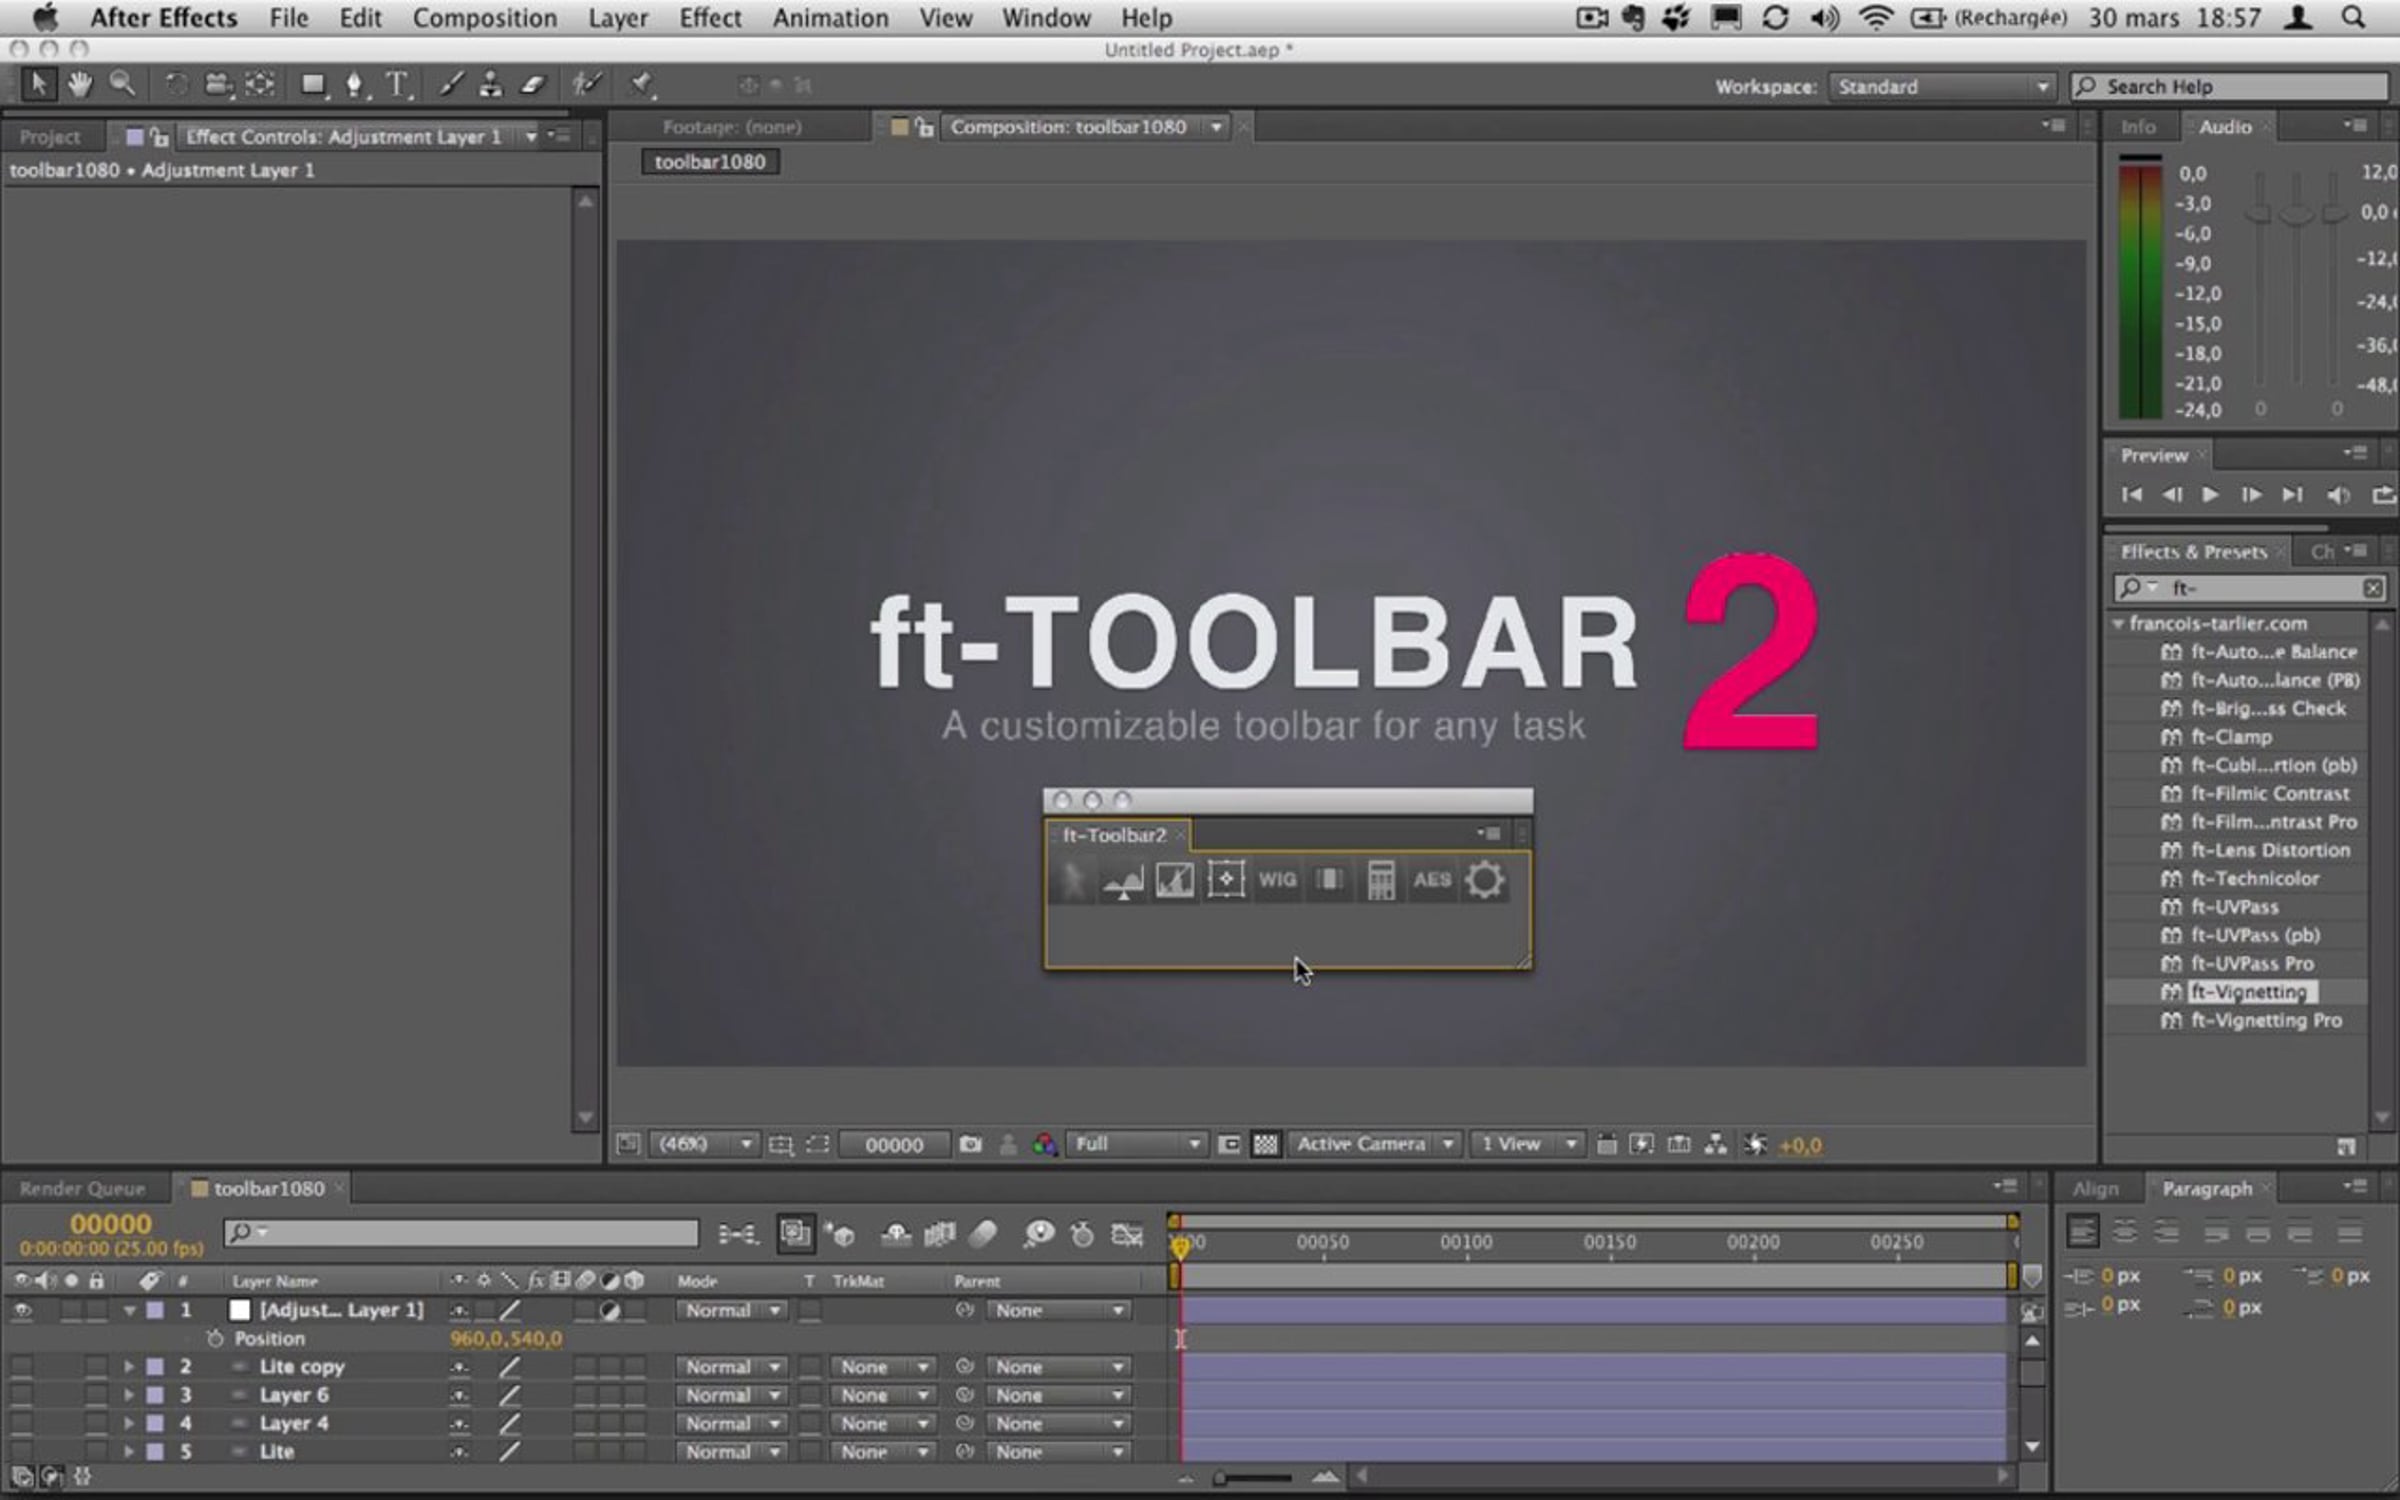Viewport: 2400px width, 1500px height.
Task: Switch to the Render Queue tab
Action: [x=82, y=1188]
